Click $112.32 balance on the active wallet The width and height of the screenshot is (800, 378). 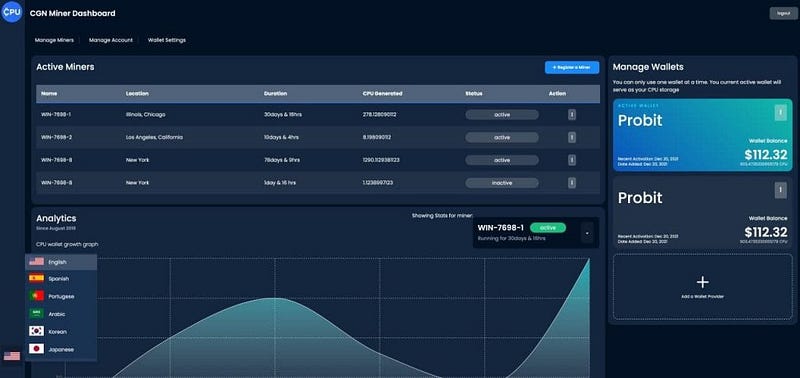pos(765,155)
